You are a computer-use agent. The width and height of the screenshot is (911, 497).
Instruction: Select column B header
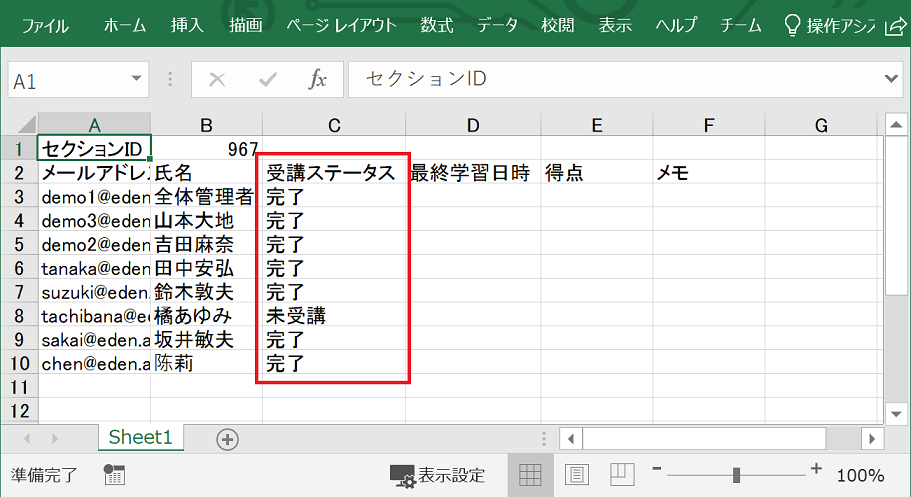[x=206, y=124]
